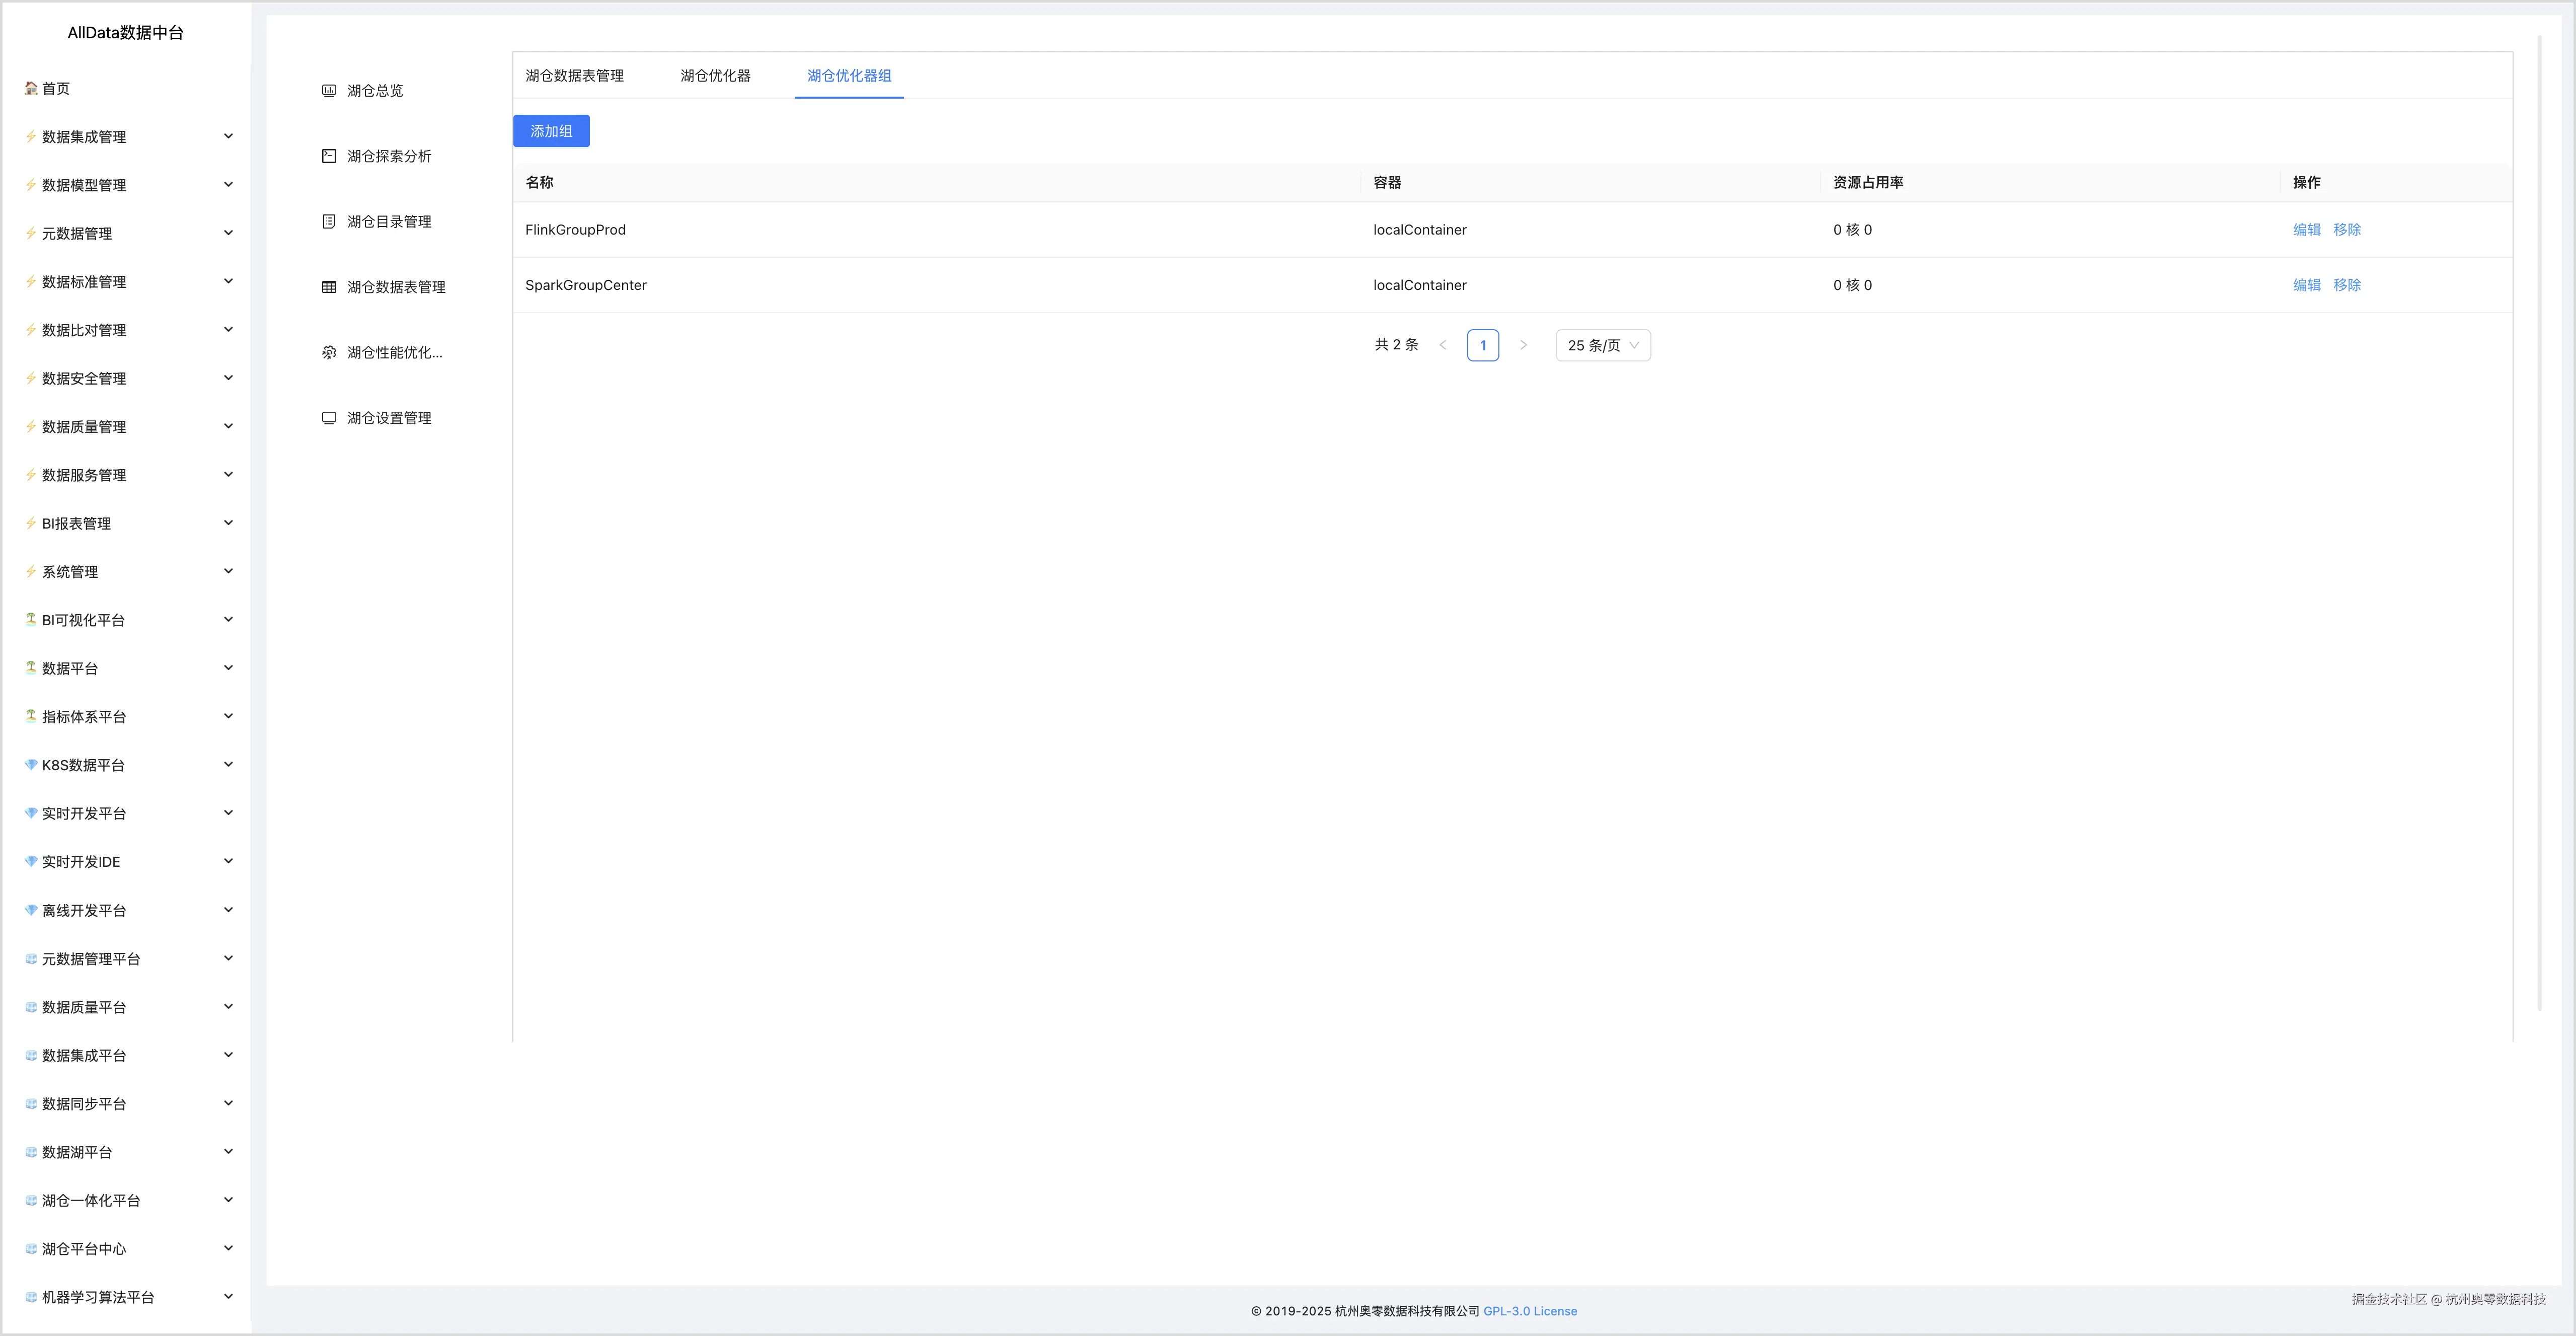The height and width of the screenshot is (1336, 2576).
Task: Go to next page arrow in pagination
Action: tap(1523, 345)
